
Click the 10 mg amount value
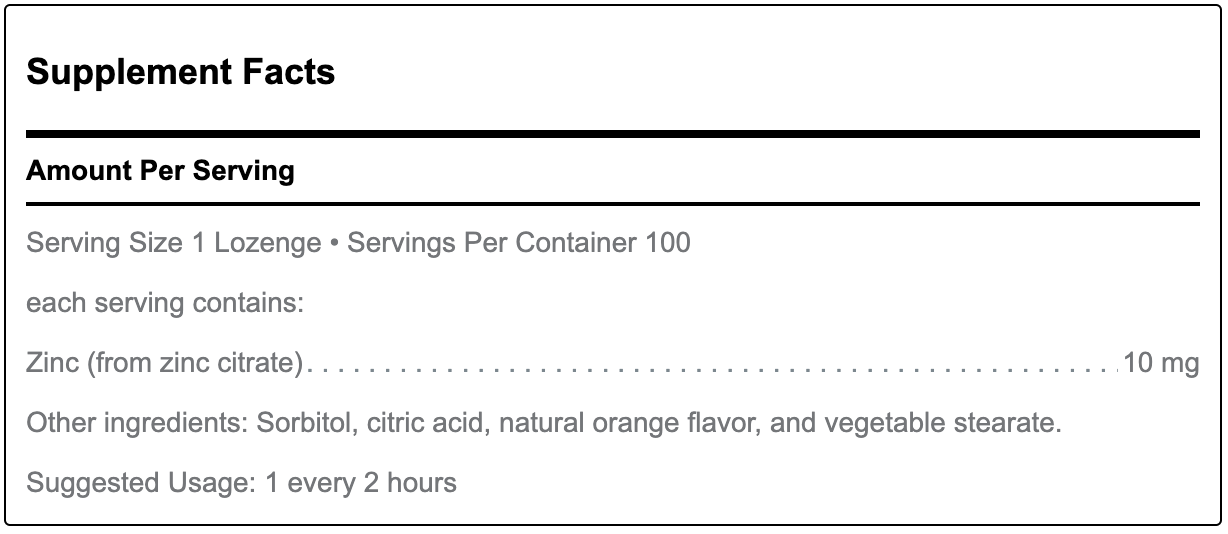[x=1160, y=363]
